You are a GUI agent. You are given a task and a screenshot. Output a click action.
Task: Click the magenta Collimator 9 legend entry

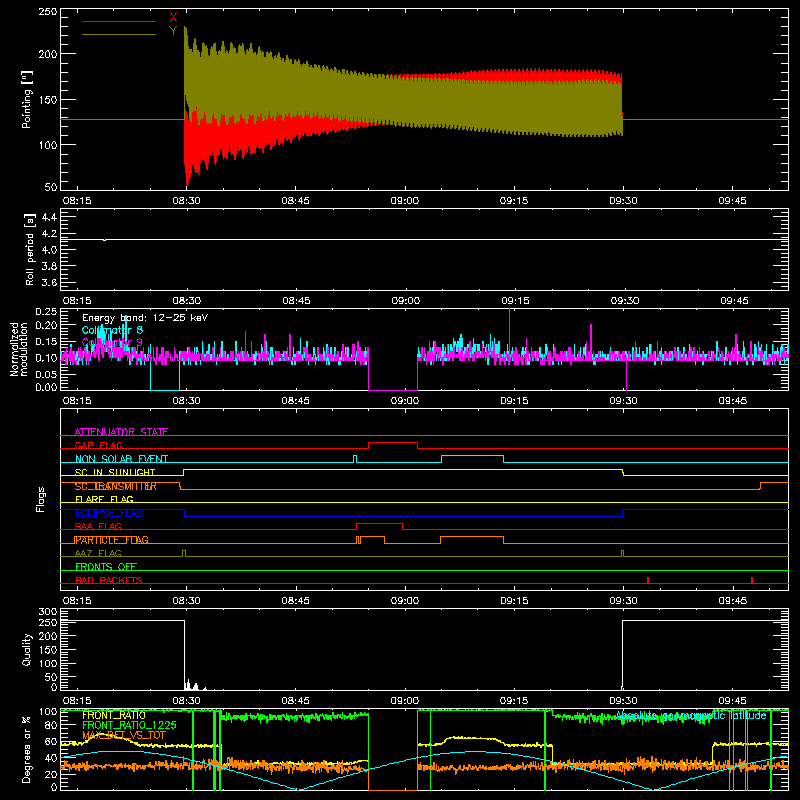click(x=112, y=342)
